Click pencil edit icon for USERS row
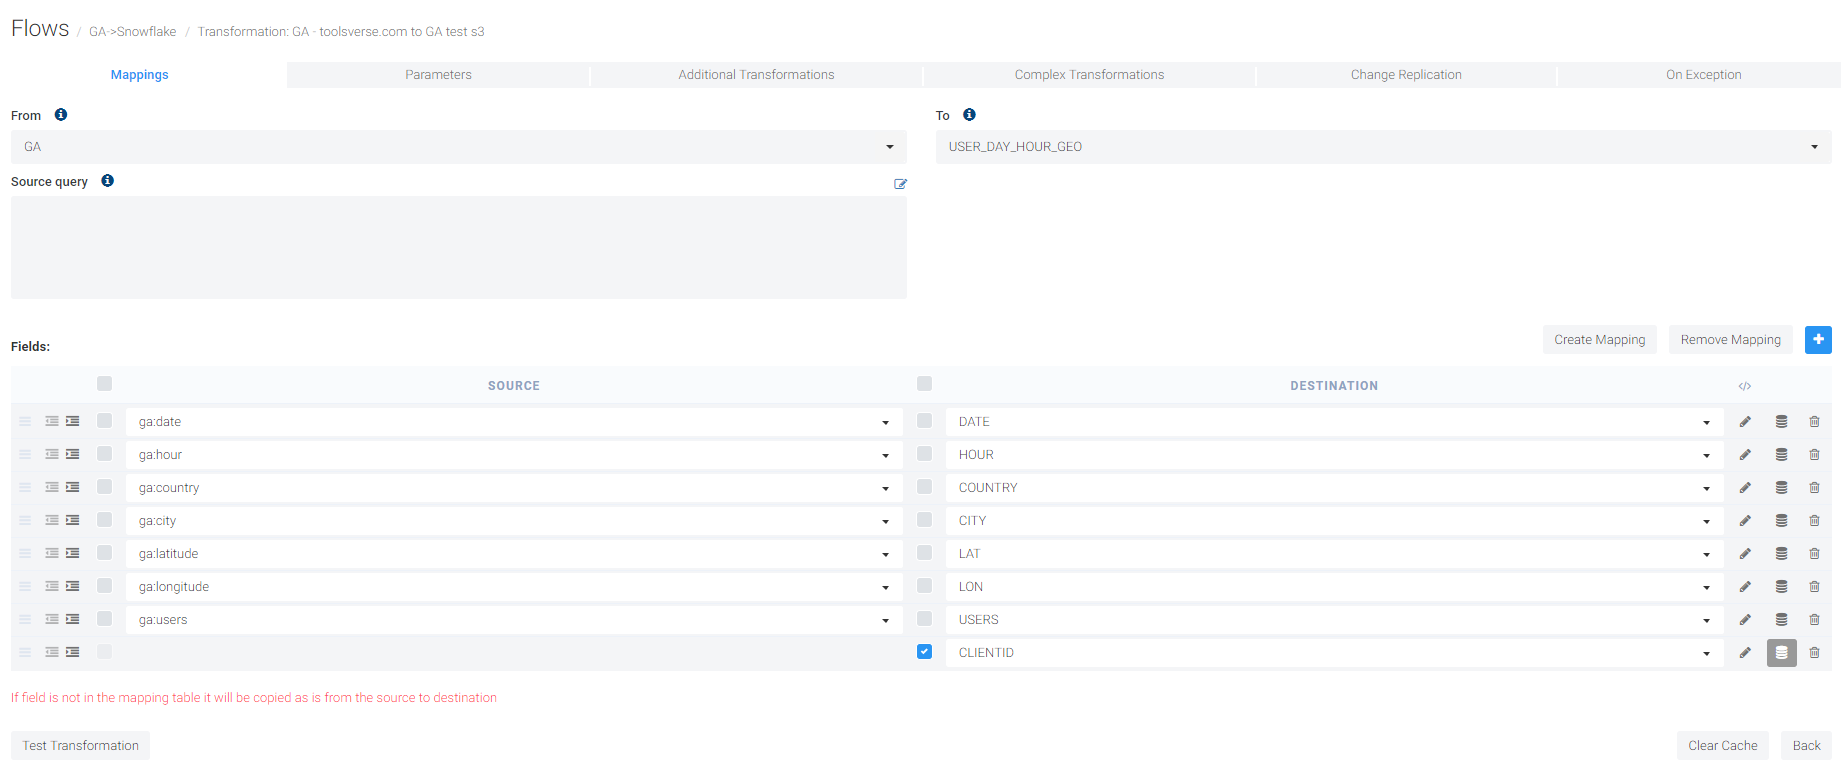1841x777 pixels. point(1745,620)
